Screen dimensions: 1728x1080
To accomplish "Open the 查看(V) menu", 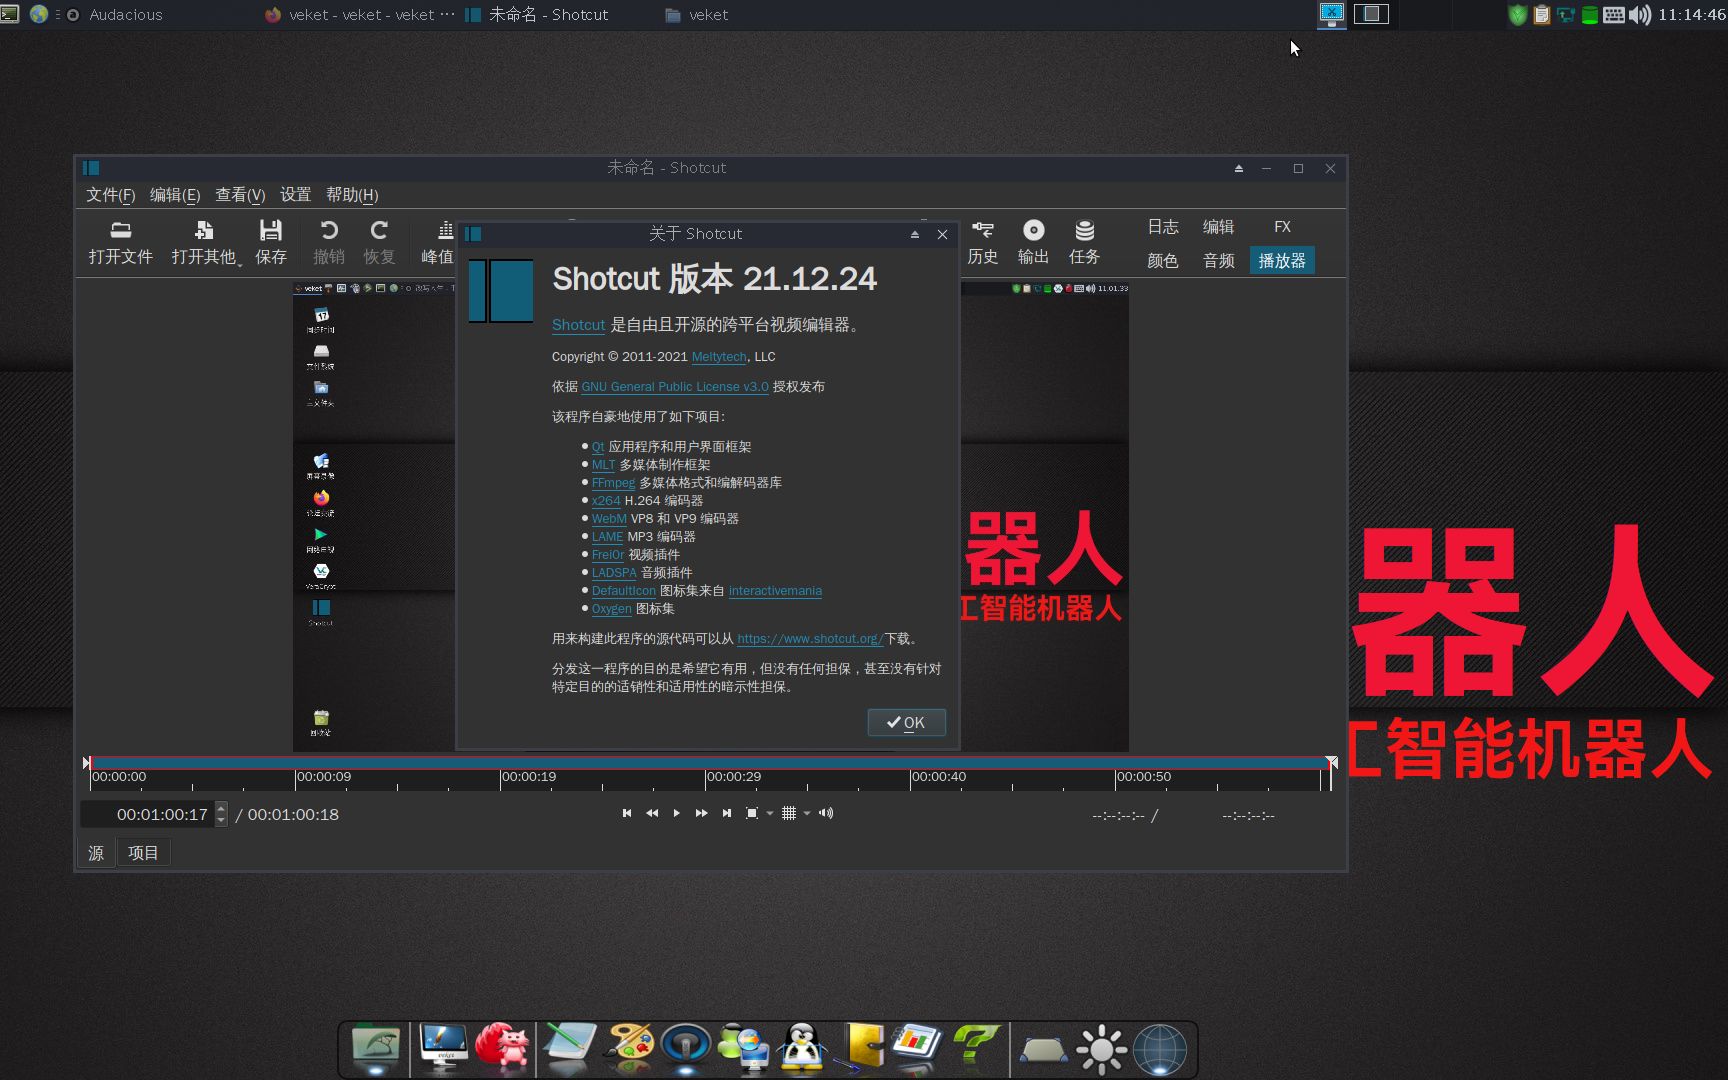I will click(240, 195).
